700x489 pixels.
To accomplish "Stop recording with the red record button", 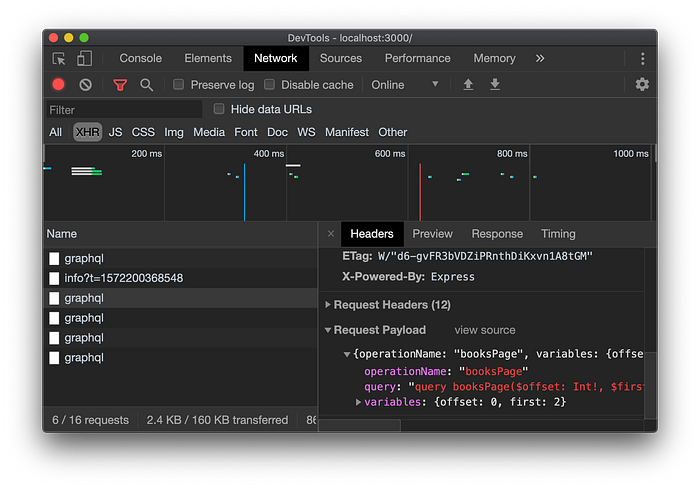I will tap(58, 85).
